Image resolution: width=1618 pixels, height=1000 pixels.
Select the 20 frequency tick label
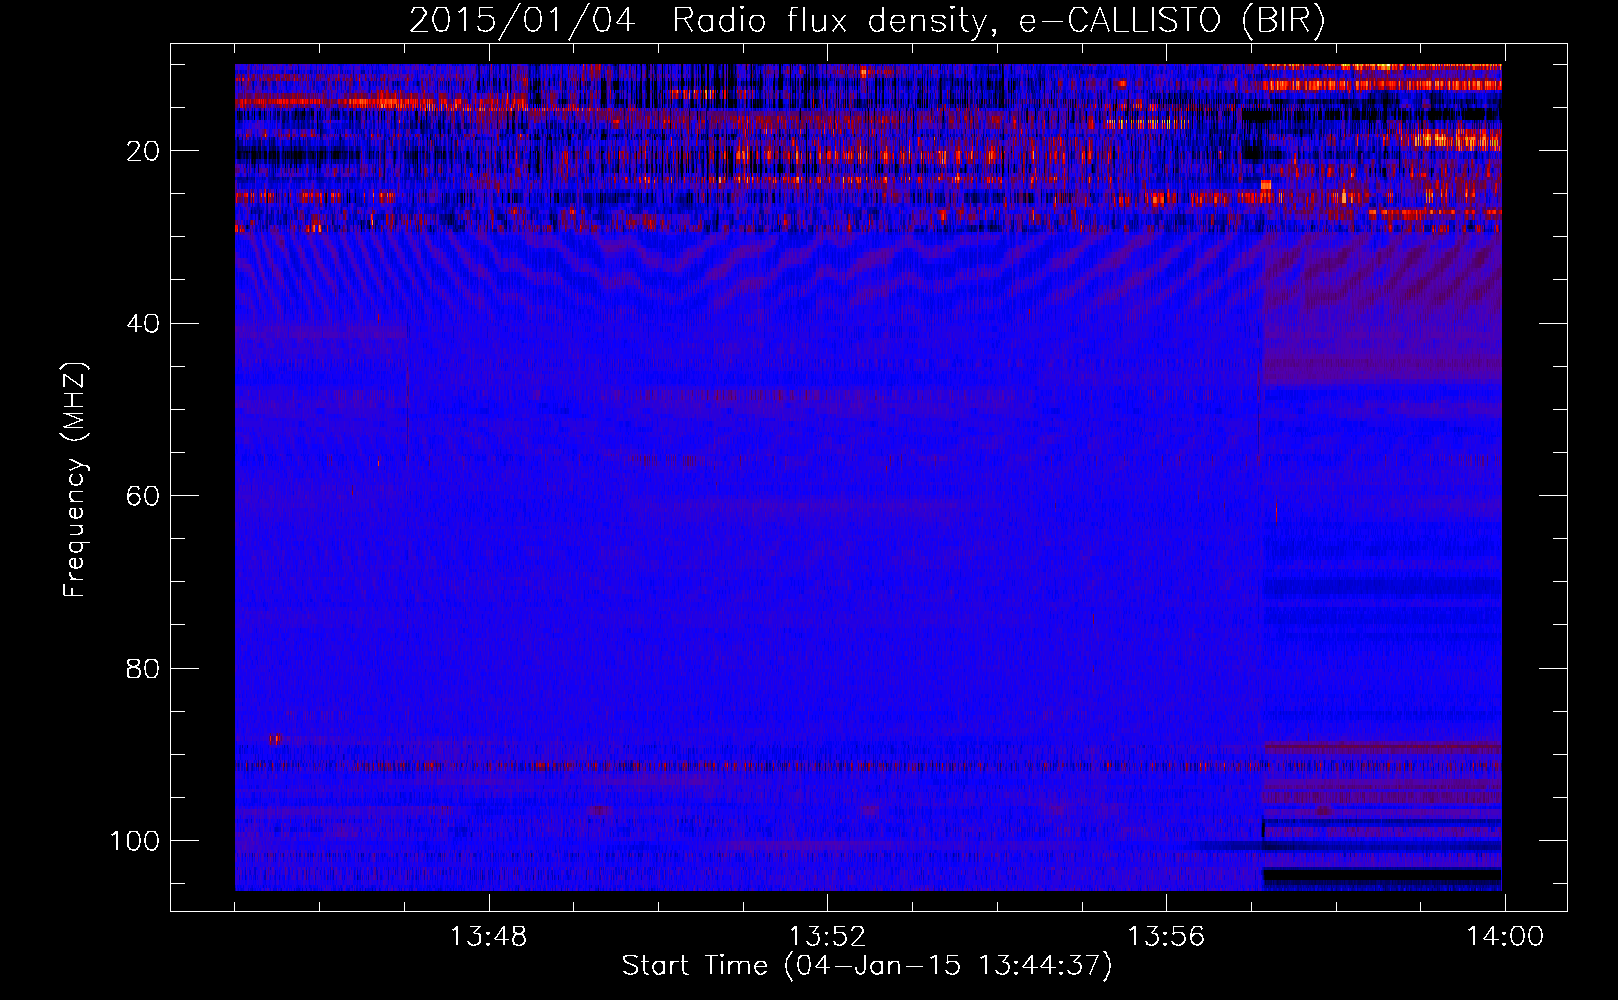coord(143,151)
